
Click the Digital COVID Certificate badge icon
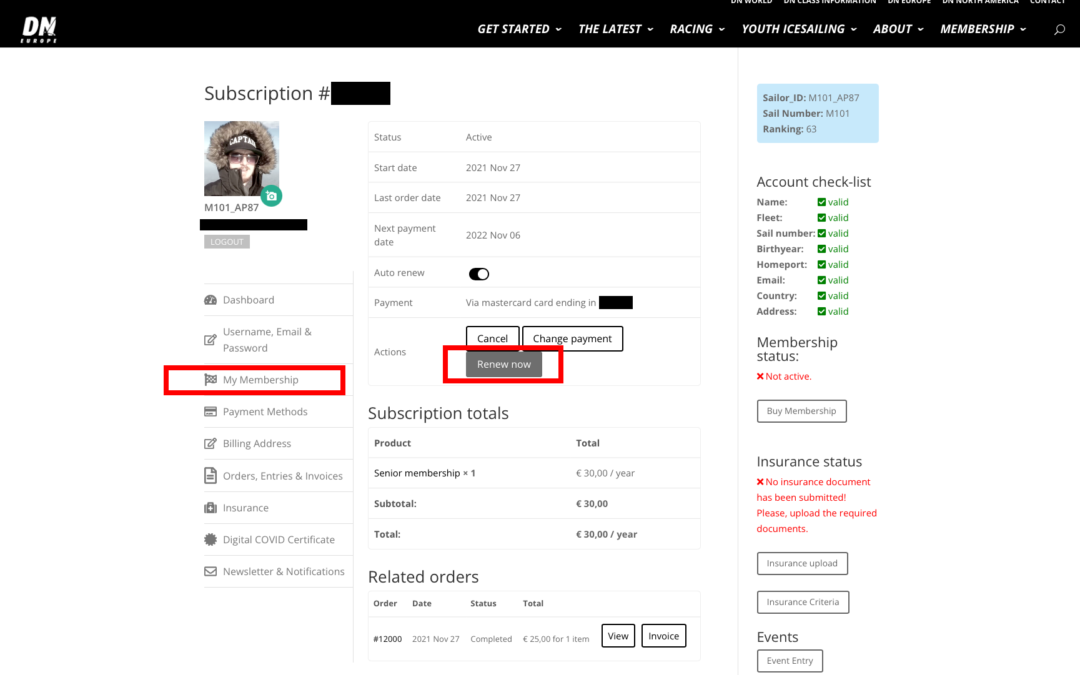pyautogui.click(x=210, y=540)
